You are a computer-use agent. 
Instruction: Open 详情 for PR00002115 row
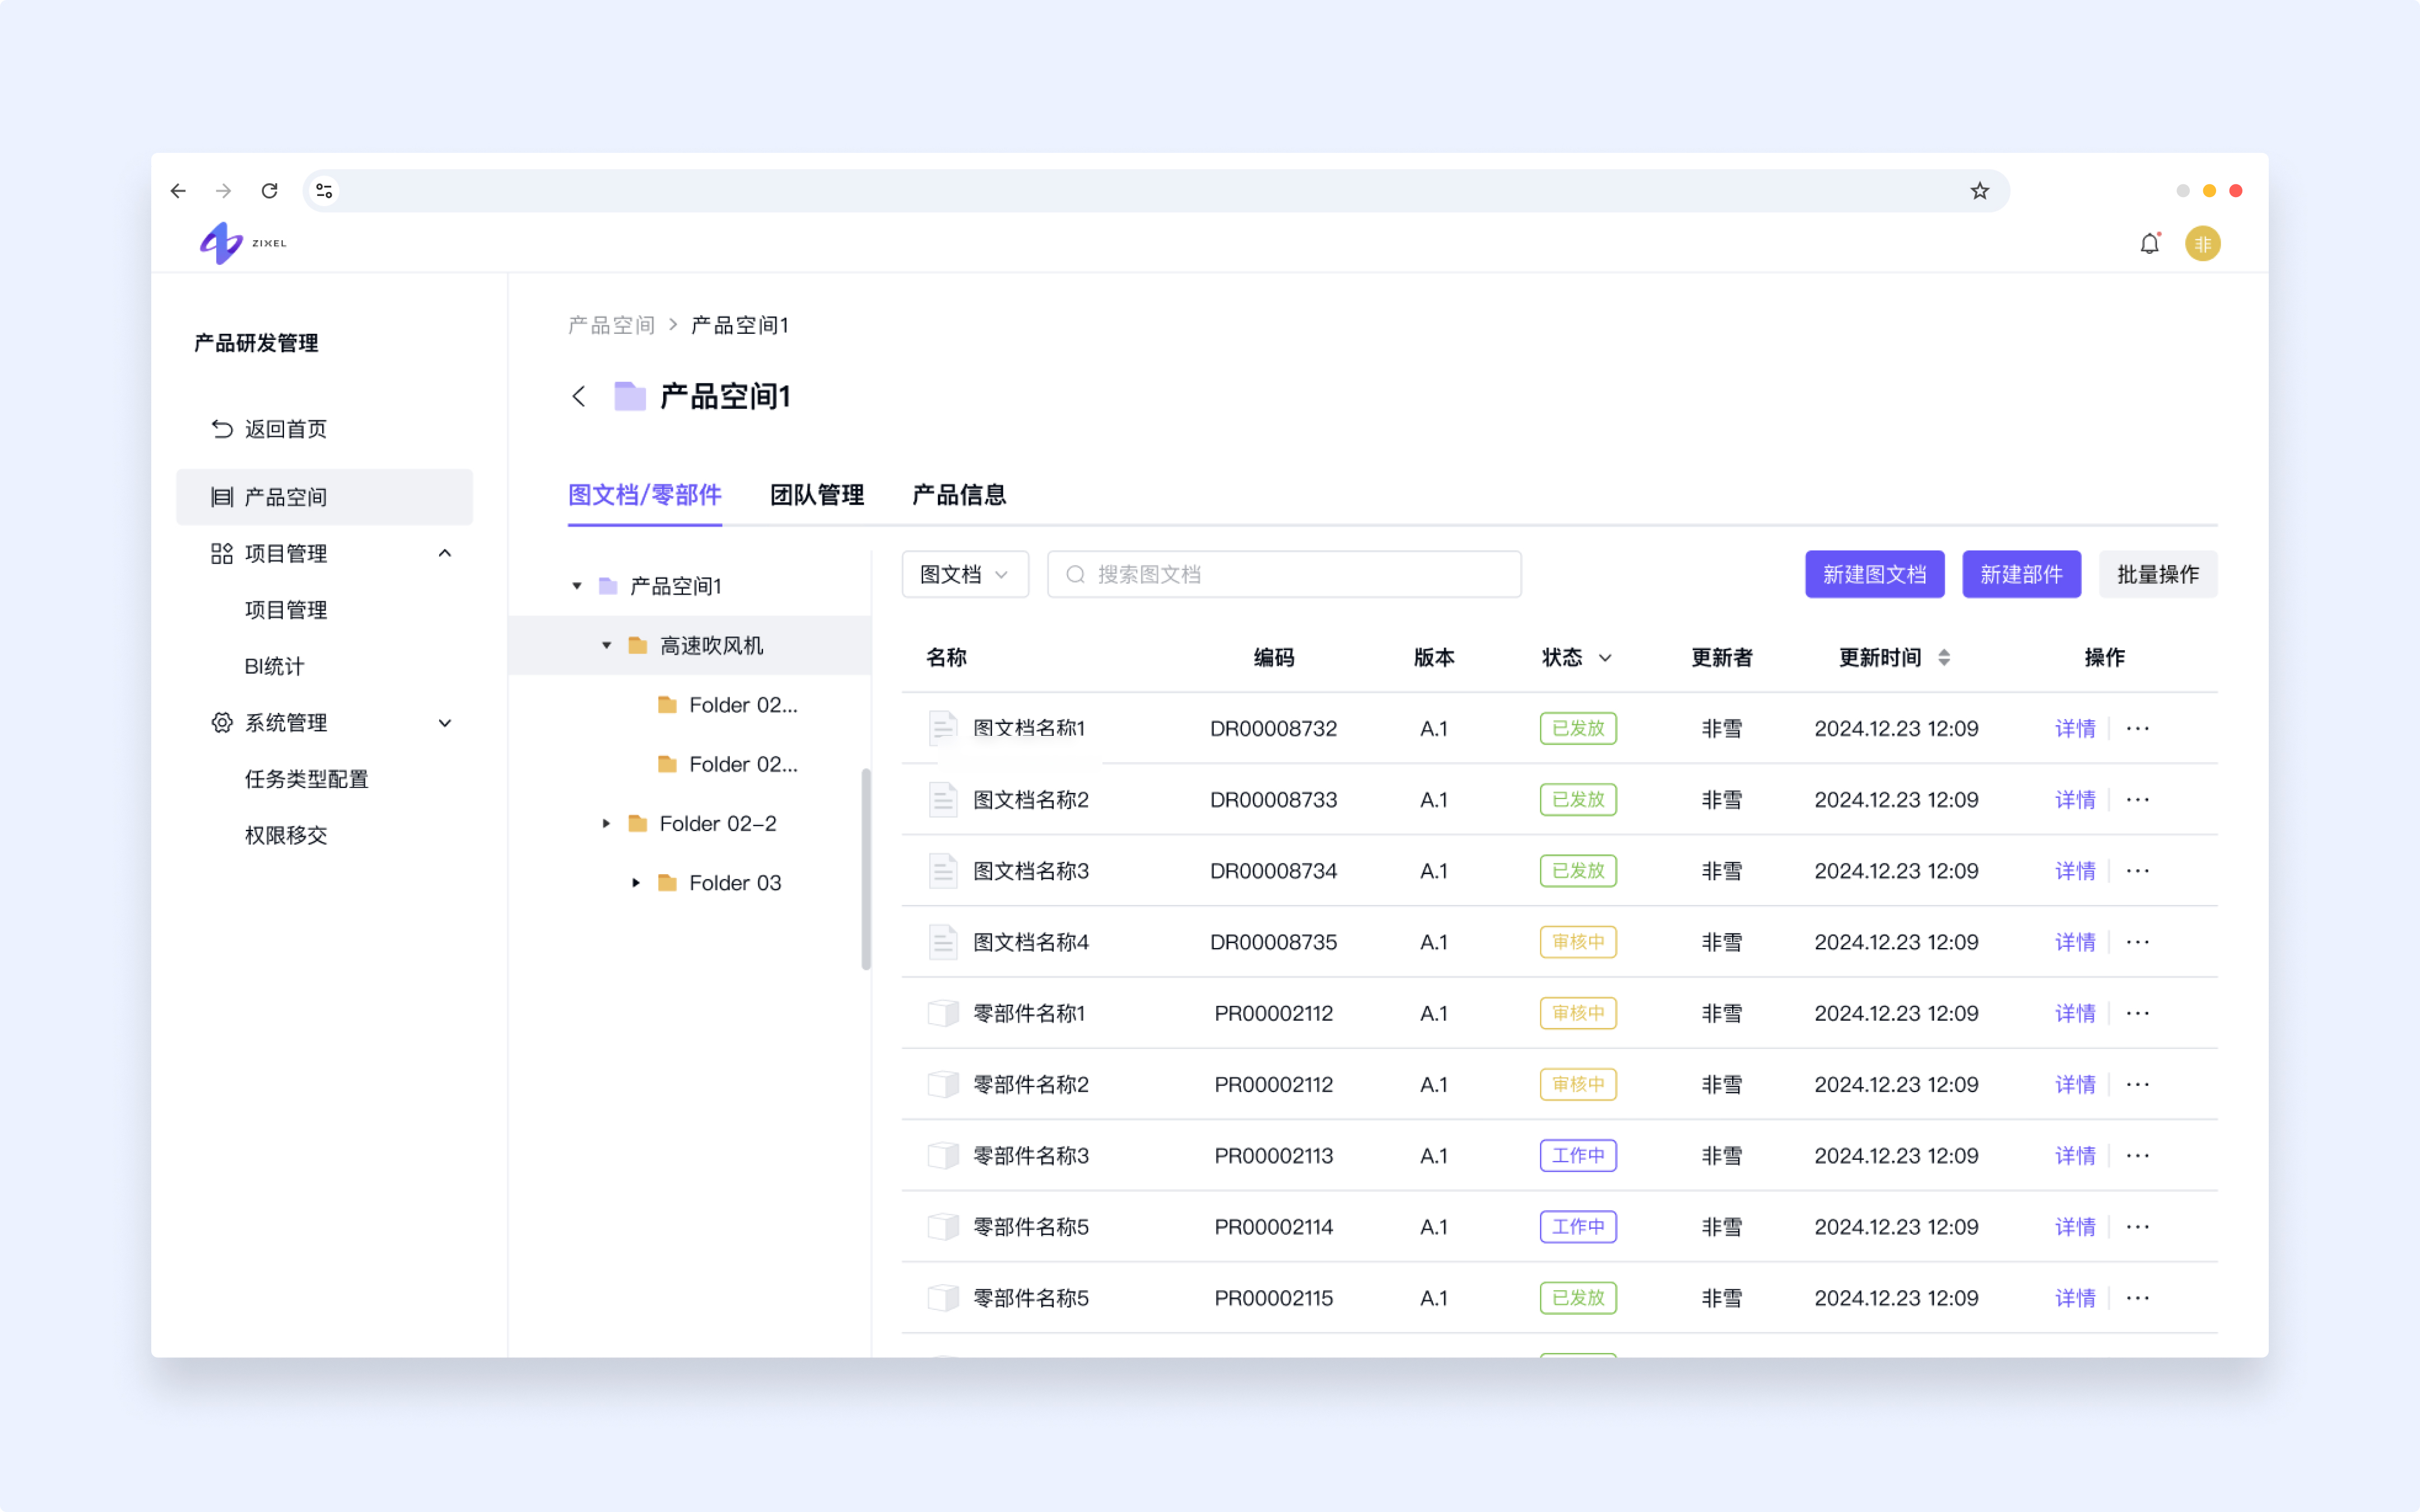(x=2075, y=1298)
